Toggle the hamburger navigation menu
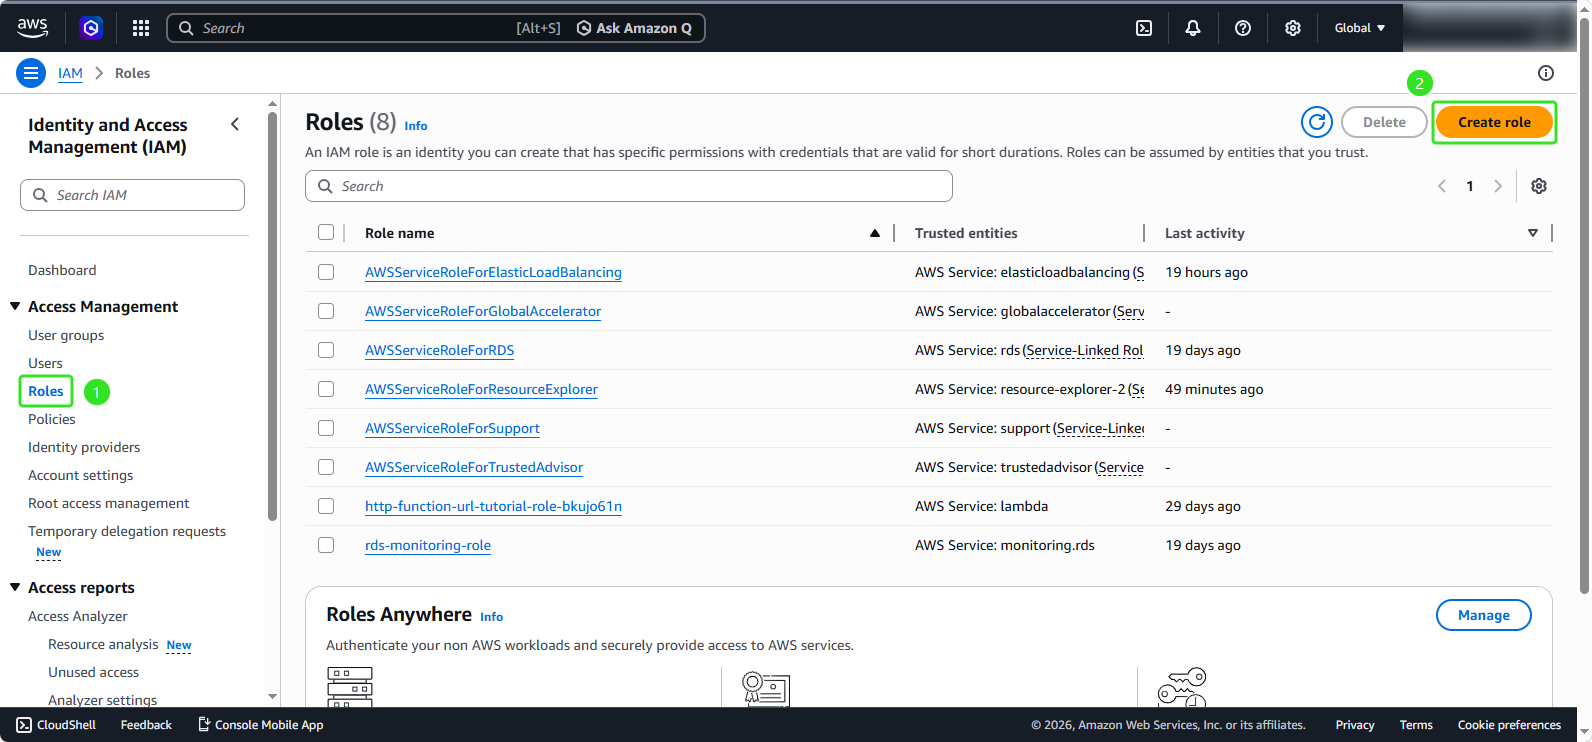The width and height of the screenshot is (1592, 742). [31, 73]
